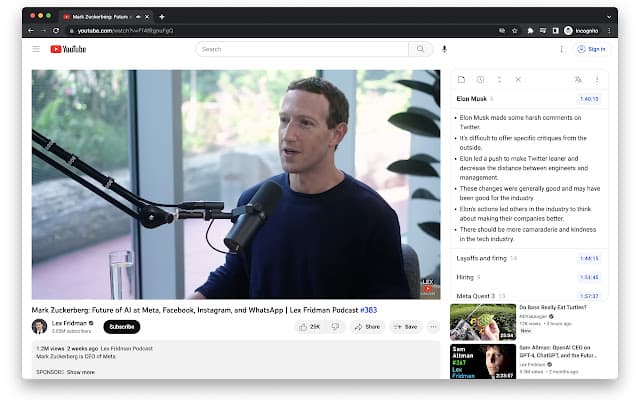Screen dimensions: 640x400
Task: Open more actions menu beside Save
Action: click(433, 326)
